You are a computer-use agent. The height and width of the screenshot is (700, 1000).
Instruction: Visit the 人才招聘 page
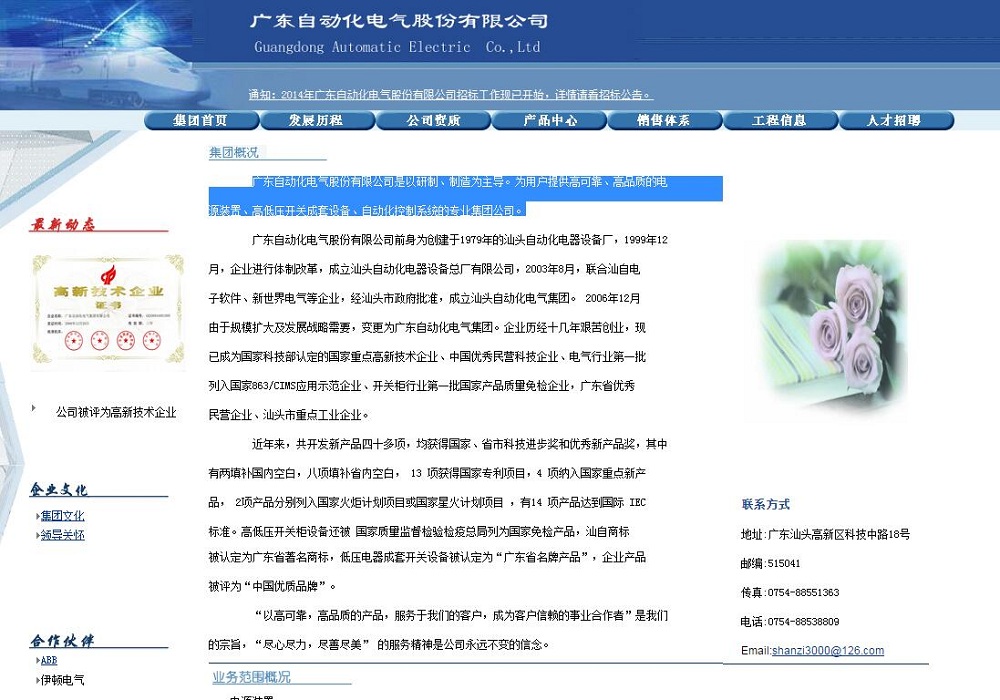(x=896, y=120)
